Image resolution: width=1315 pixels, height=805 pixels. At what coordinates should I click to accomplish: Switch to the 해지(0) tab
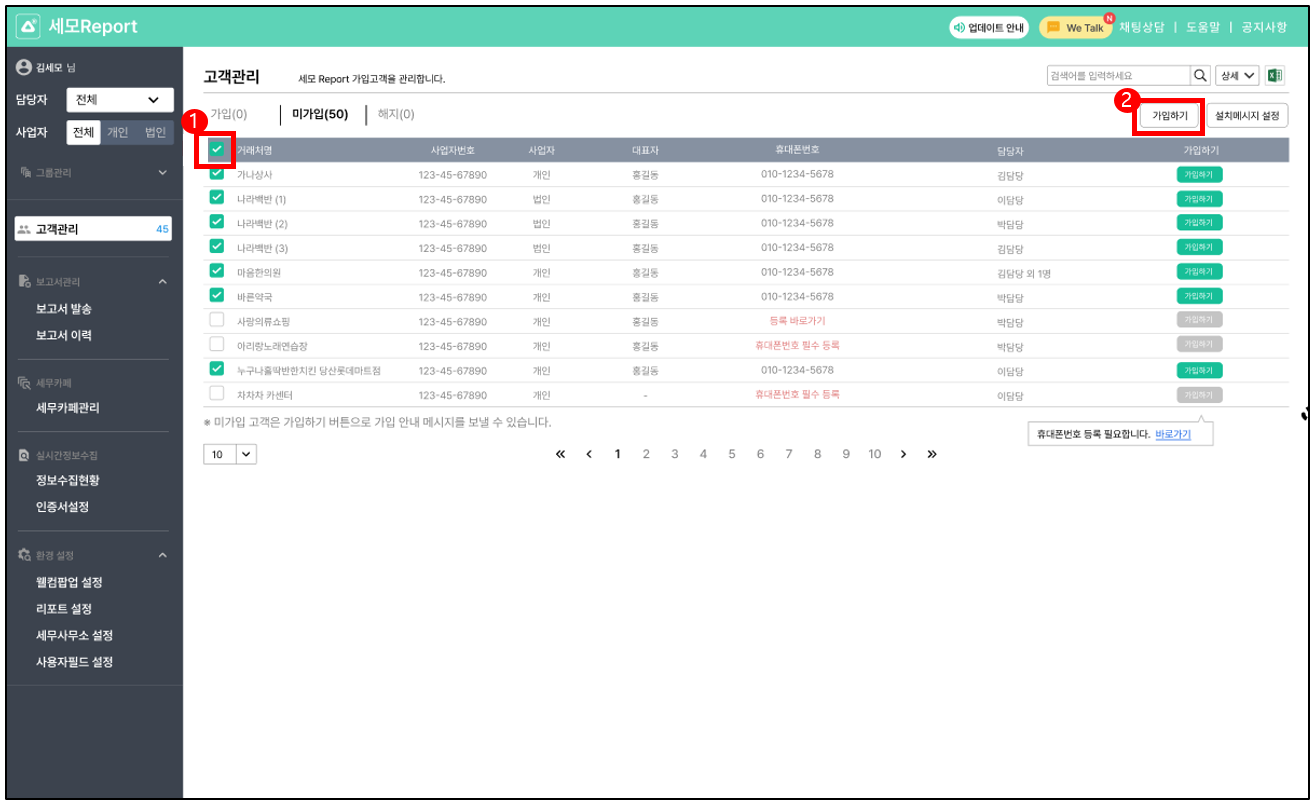(x=396, y=114)
